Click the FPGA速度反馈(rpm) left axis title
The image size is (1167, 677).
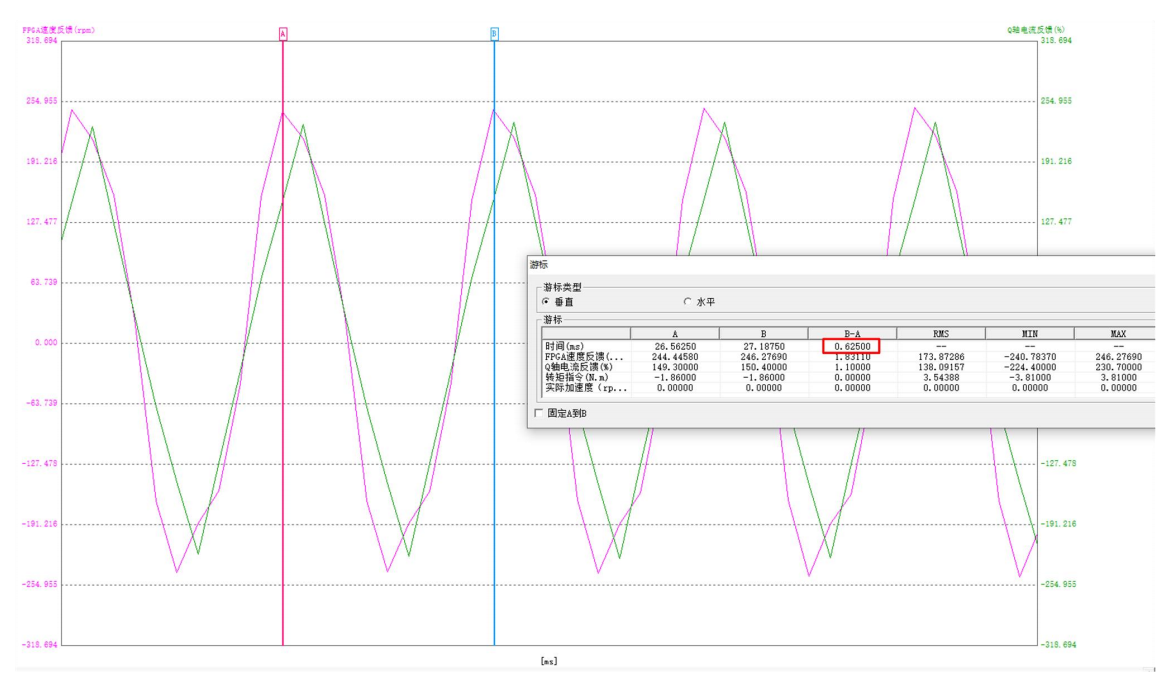pos(59,31)
